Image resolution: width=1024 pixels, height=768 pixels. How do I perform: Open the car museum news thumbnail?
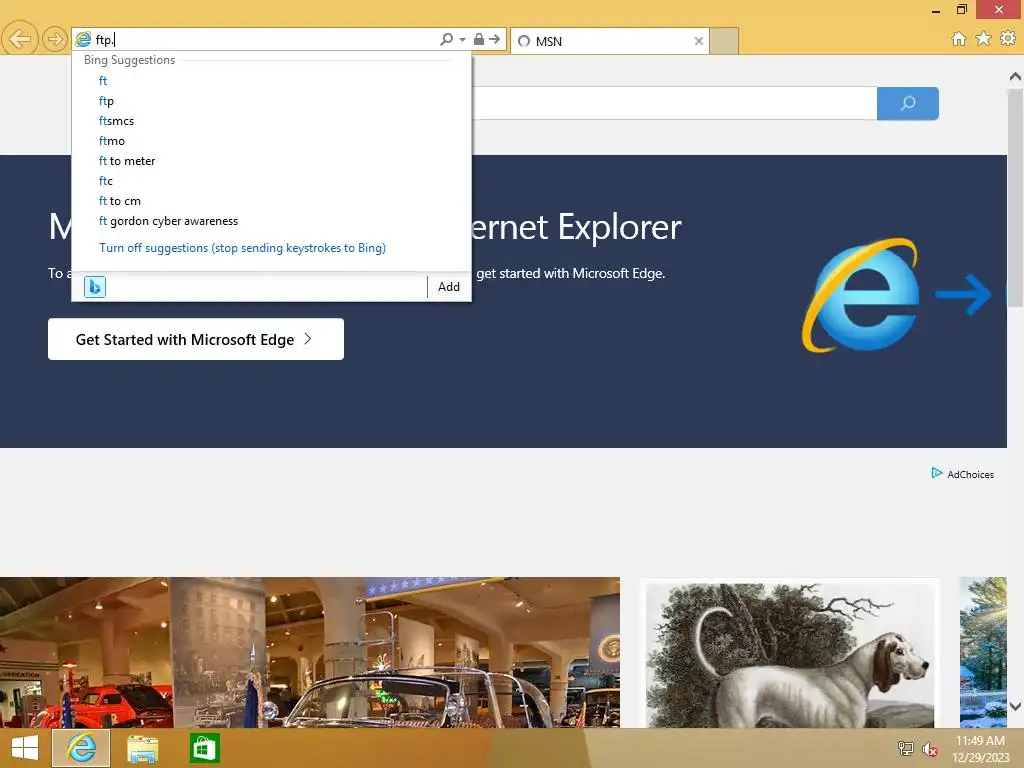pos(310,652)
